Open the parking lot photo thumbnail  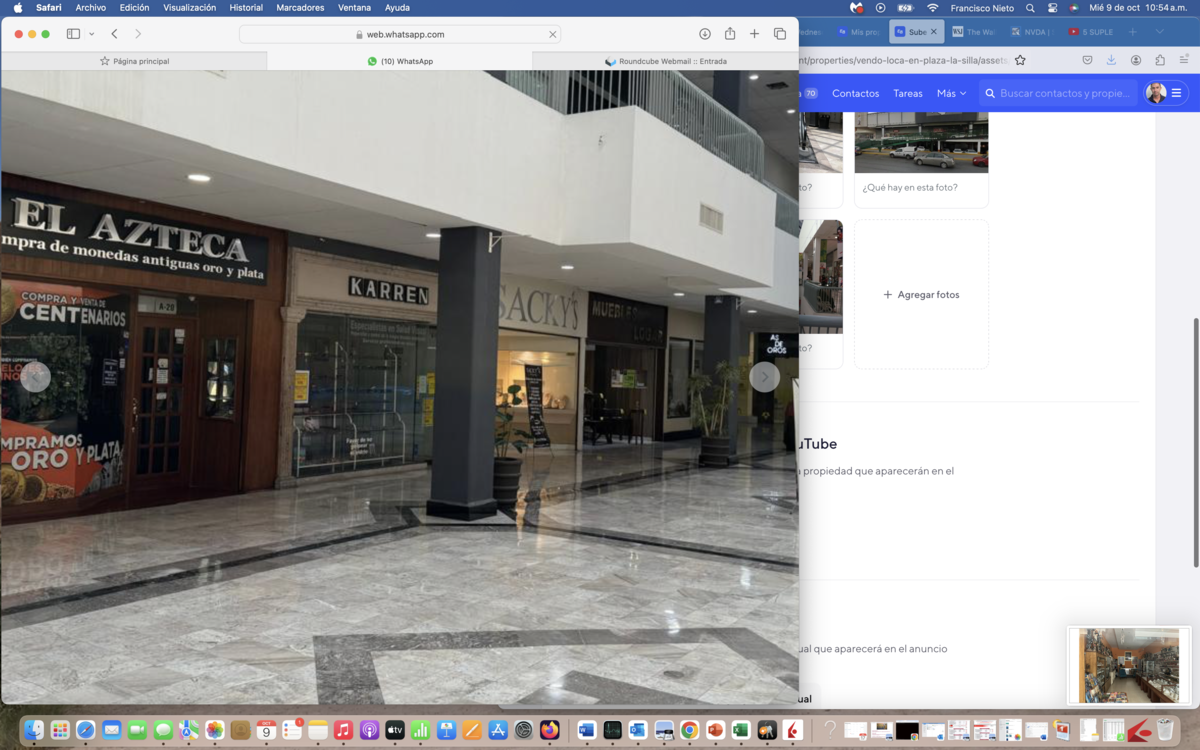921,143
